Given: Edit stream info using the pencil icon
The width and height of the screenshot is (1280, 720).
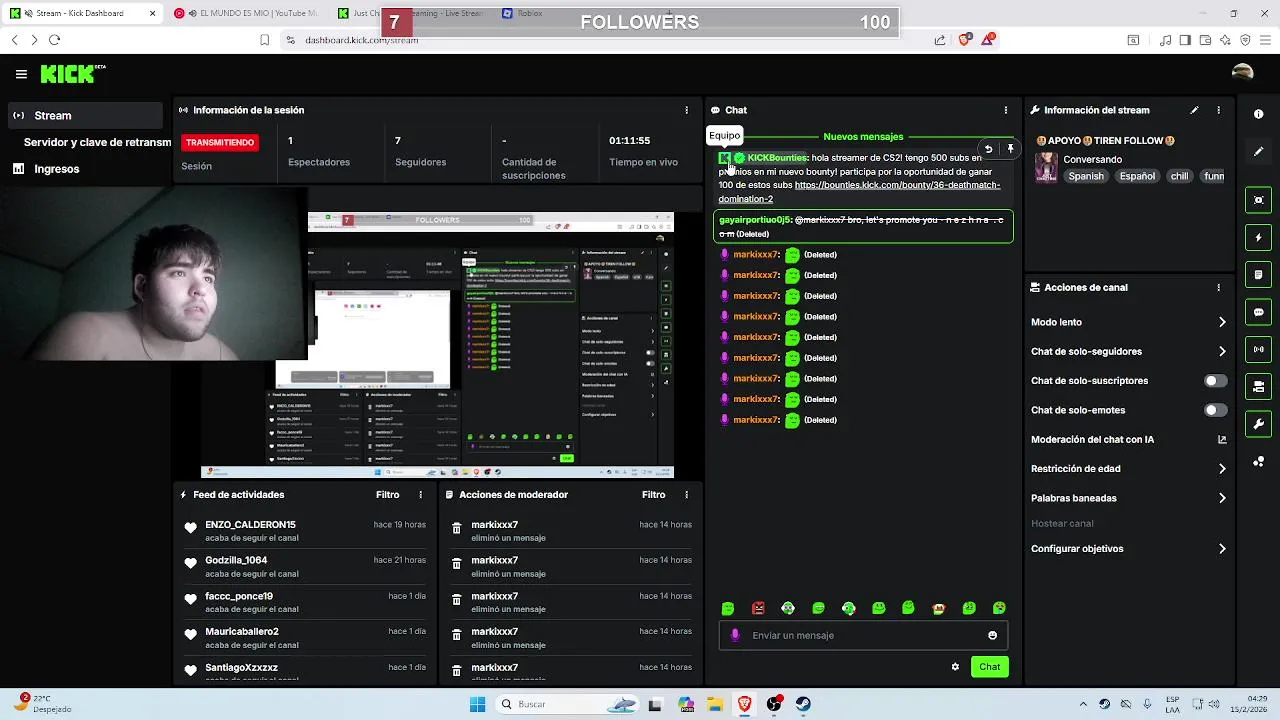Looking at the screenshot, I should (1194, 110).
